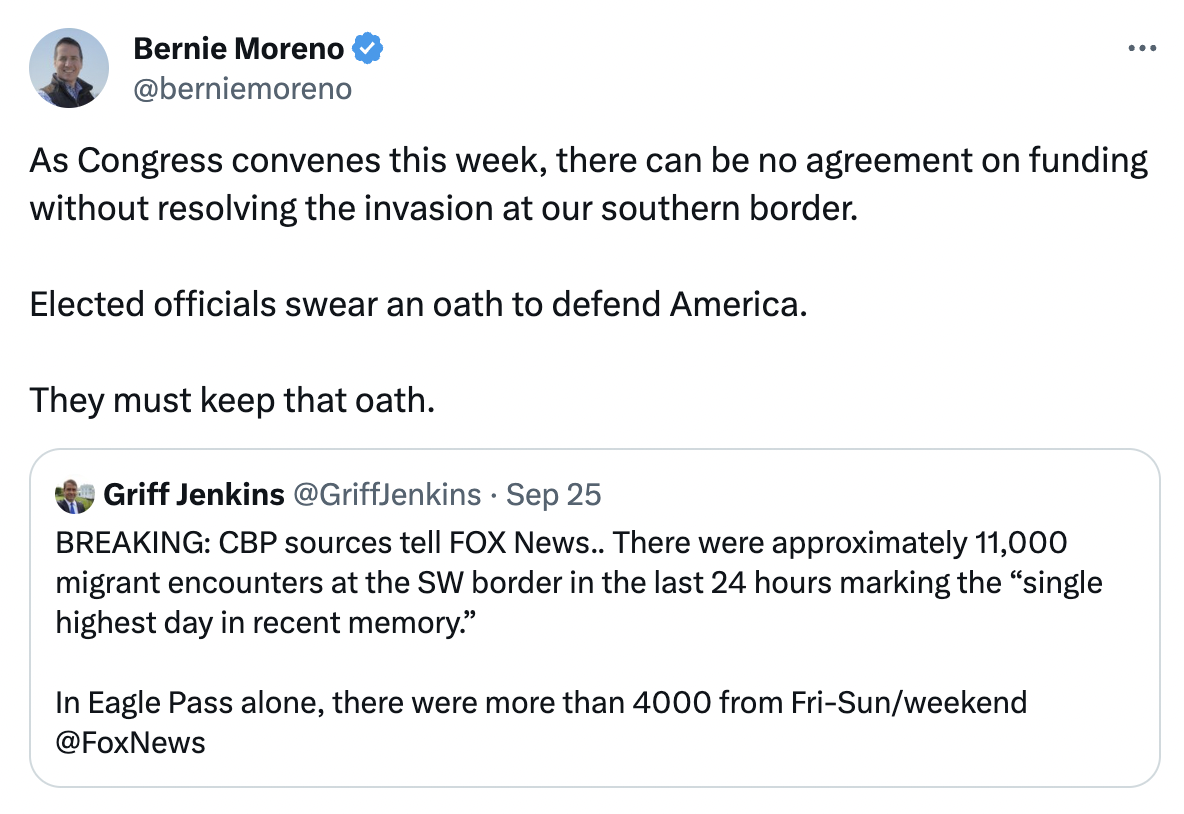Open Griff Jenkins' name in quoted tweet

pos(194,494)
